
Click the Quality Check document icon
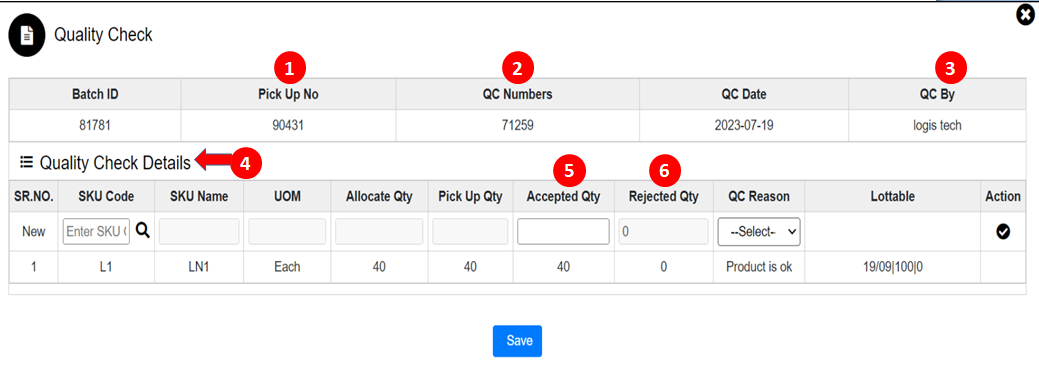tap(27, 35)
